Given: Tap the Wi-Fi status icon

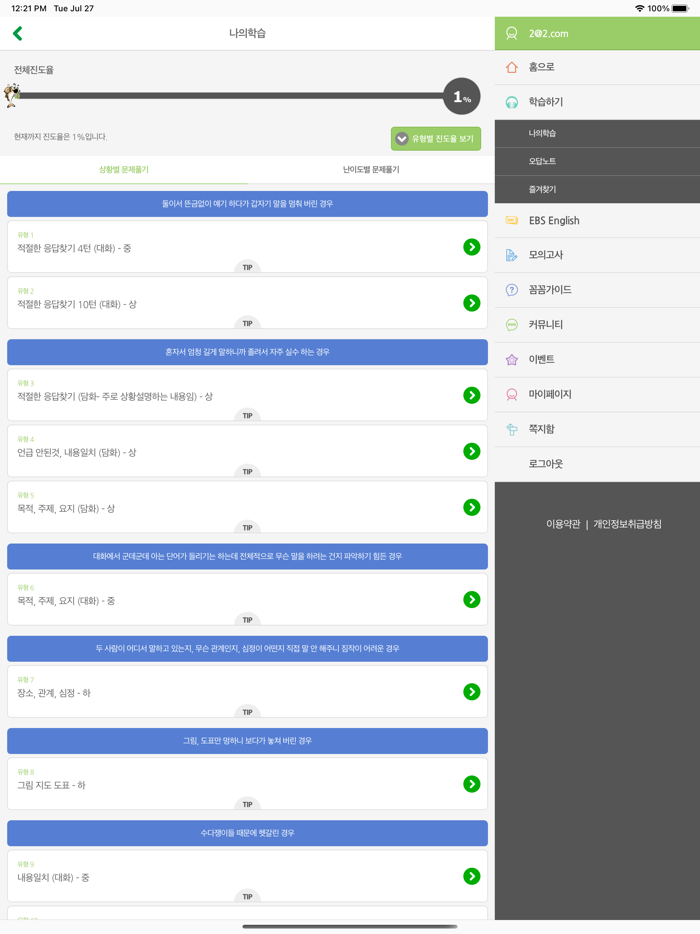Looking at the screenshot, I should point(640,8).
